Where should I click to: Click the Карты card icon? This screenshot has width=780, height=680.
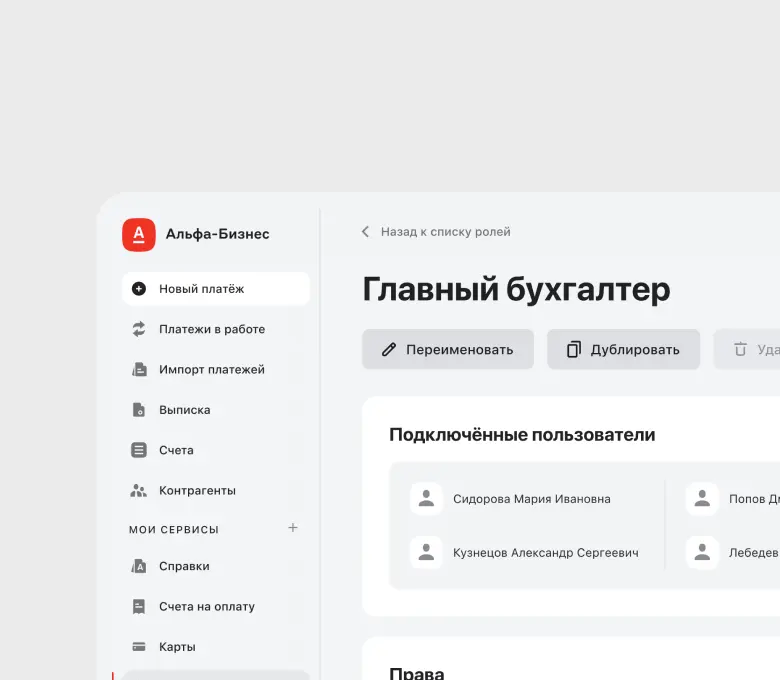point(139,647)
